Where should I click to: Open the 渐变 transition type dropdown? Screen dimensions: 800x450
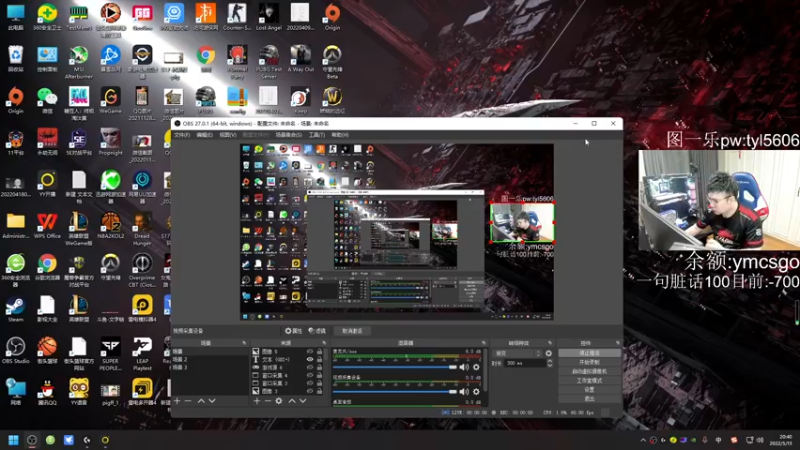(517, 353)
